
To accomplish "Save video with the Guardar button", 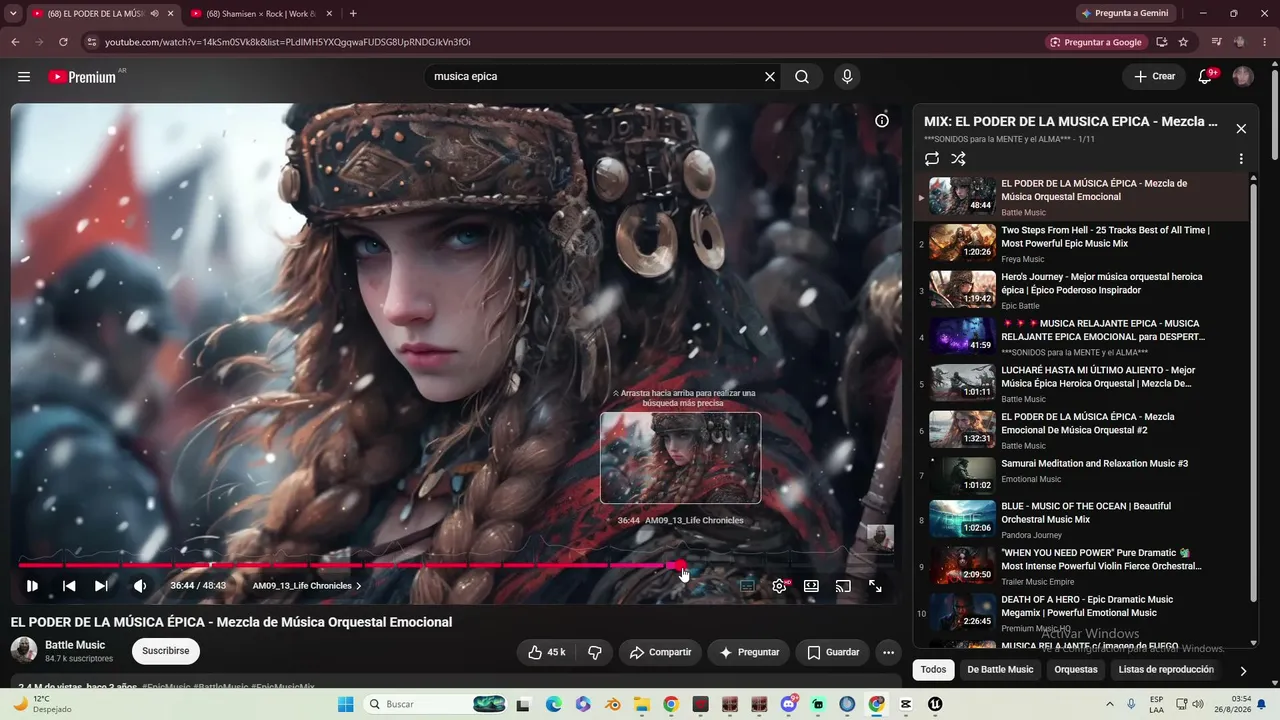I will [833, 652].
